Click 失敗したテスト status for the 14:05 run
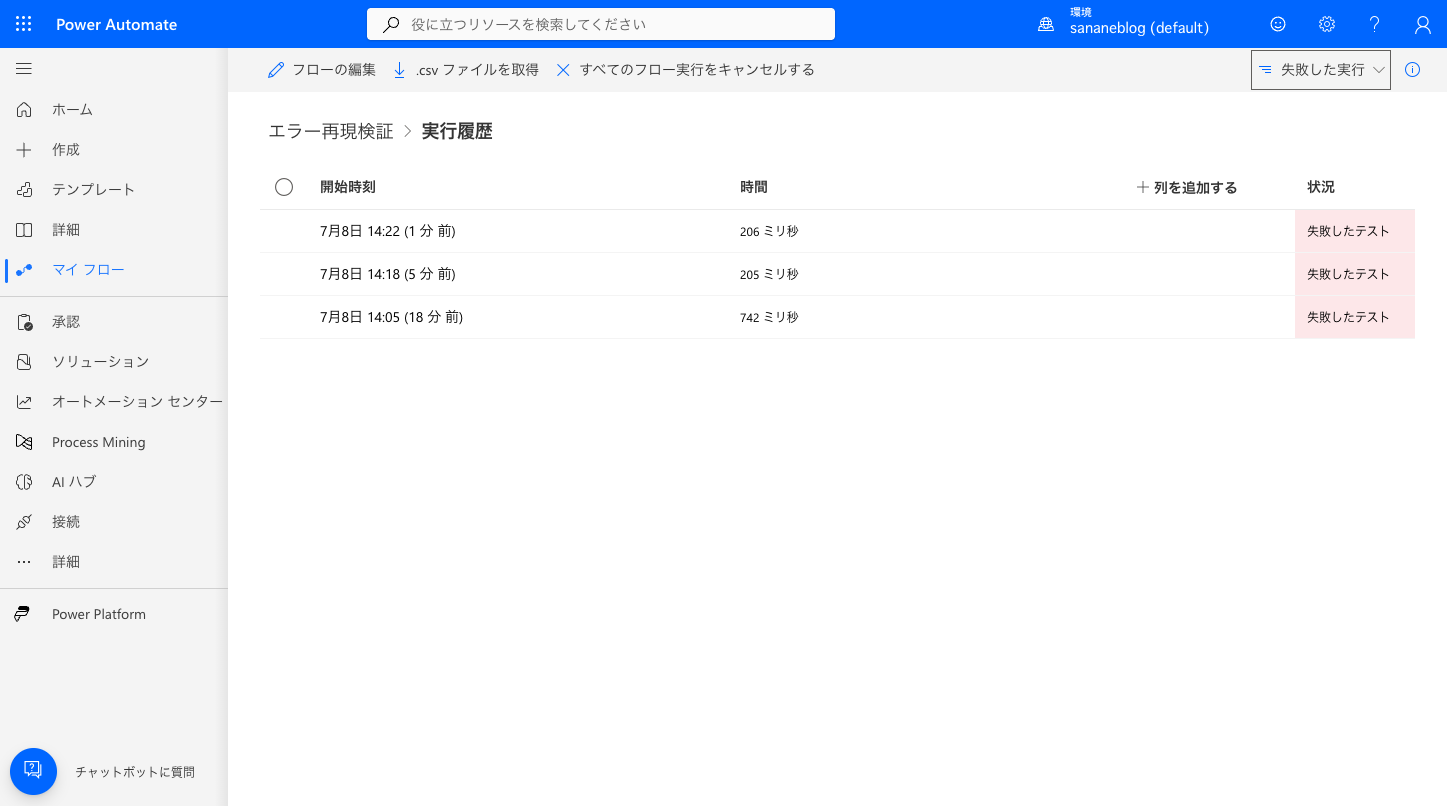 pos(1355,317)
